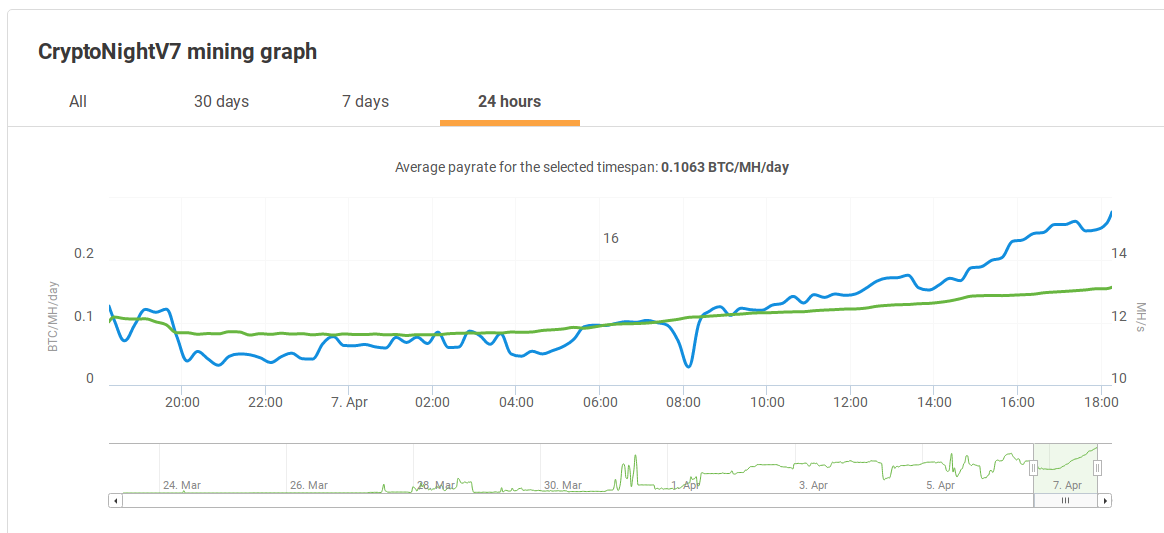Click the navigator timeline at 5. Apr
The height and width of the screenshot is (533, 1164).
tap(941, 485)
